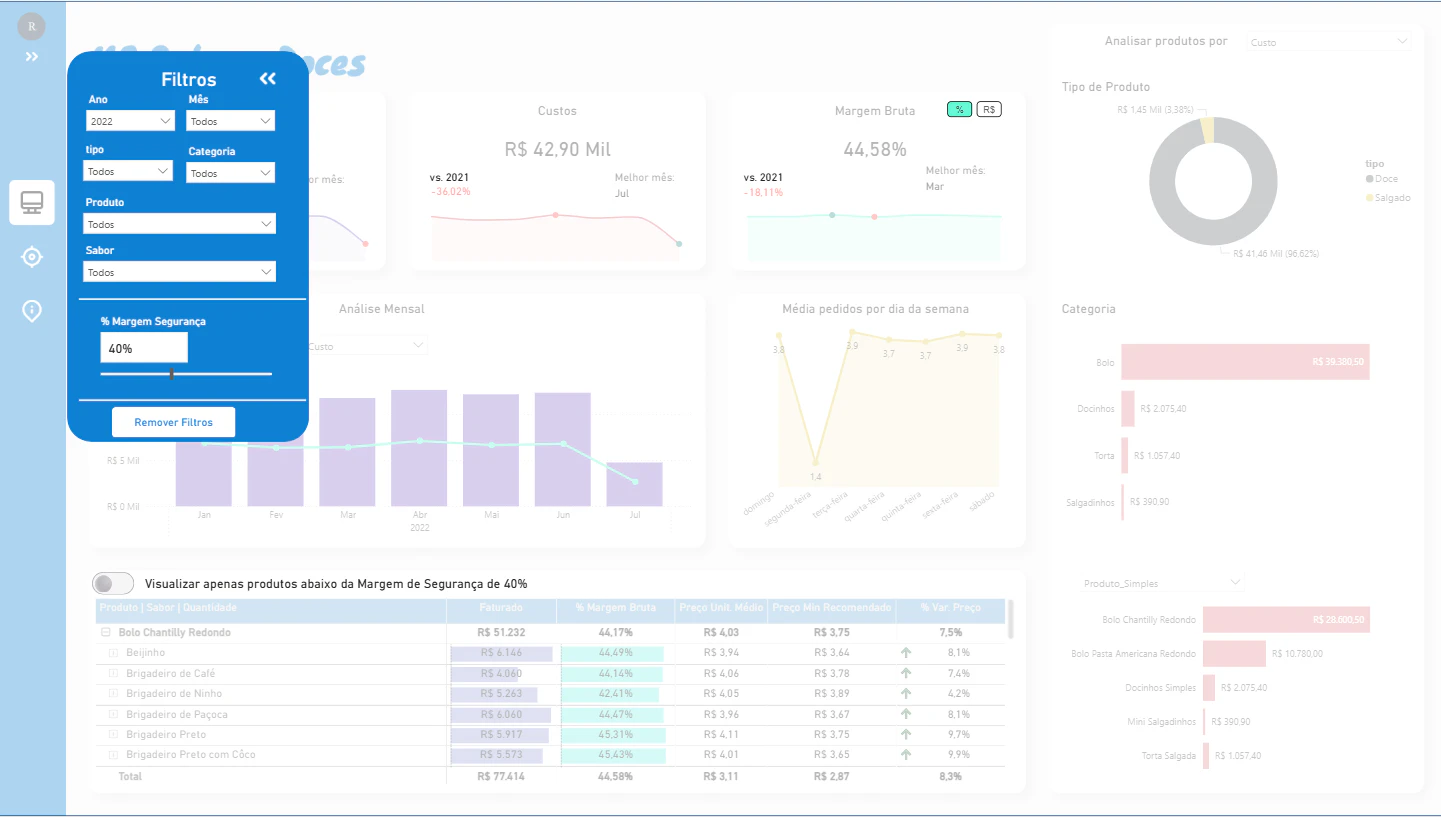This screenshot has height=817, width=1441.
Task: Click the table vertical scrollbar
Action: [x=1011, y=619]
